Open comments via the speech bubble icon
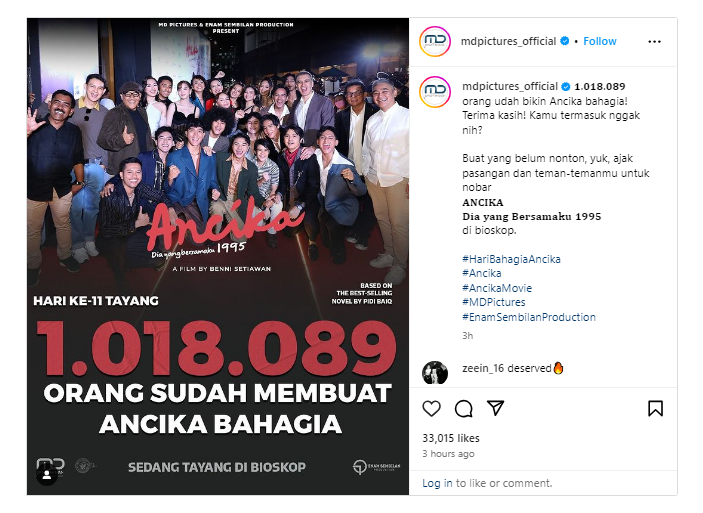Viewport: 703px width, 513px height. click(x=464, y=409)
